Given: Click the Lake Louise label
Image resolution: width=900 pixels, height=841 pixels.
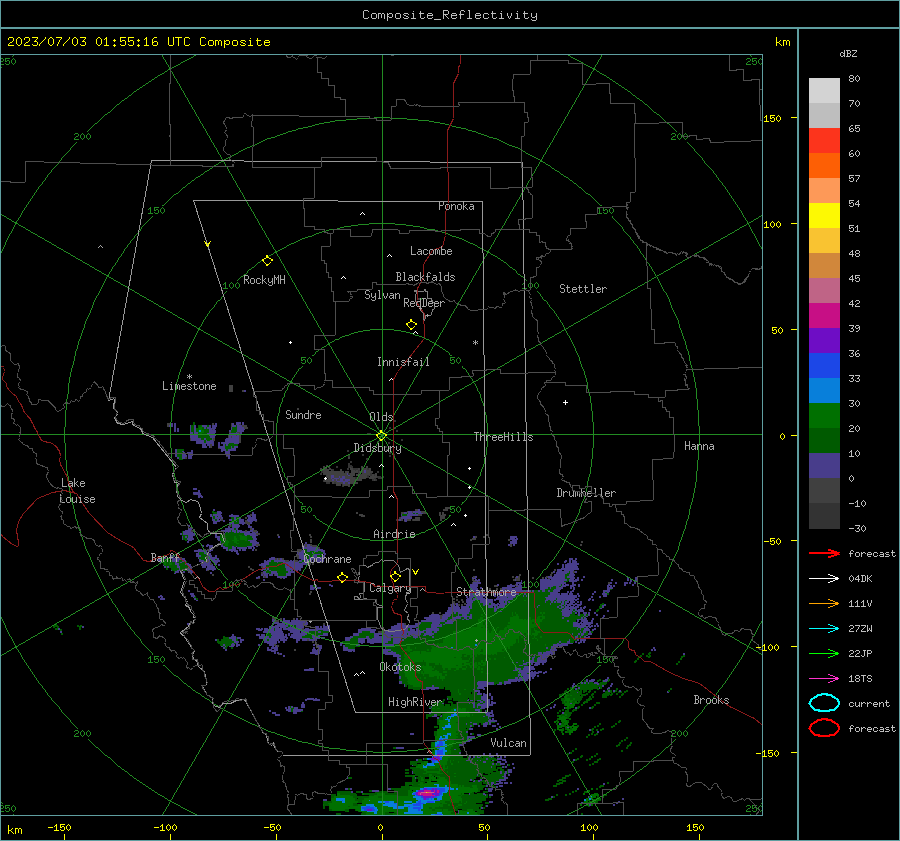Looking at the screenshot, I should pyautogui.click(x=78, y=491).
